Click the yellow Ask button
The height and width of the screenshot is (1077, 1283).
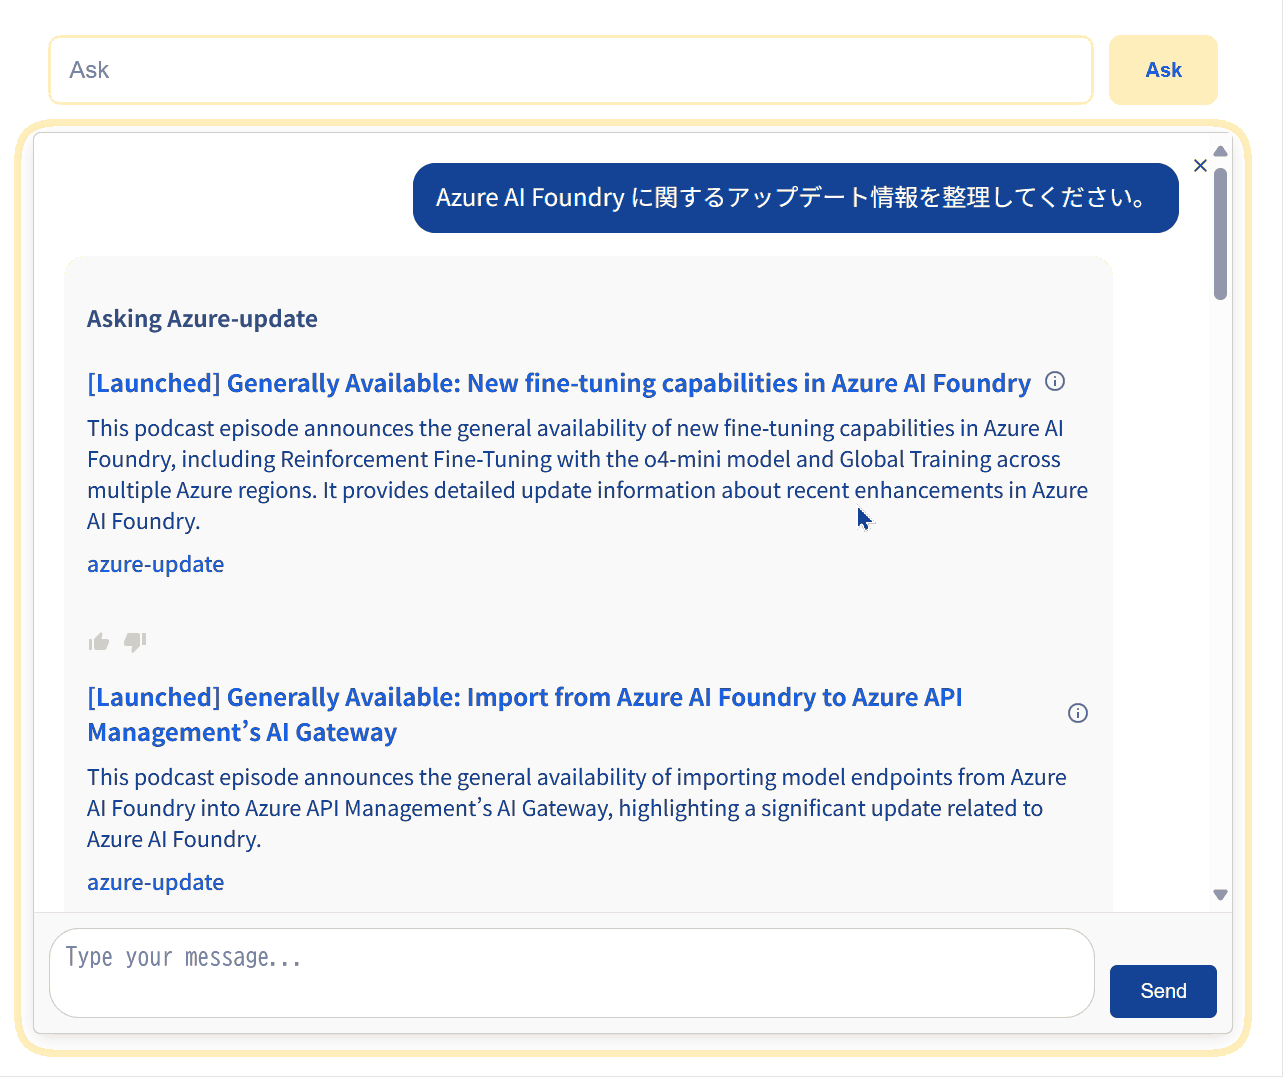tap(1163, 70)
